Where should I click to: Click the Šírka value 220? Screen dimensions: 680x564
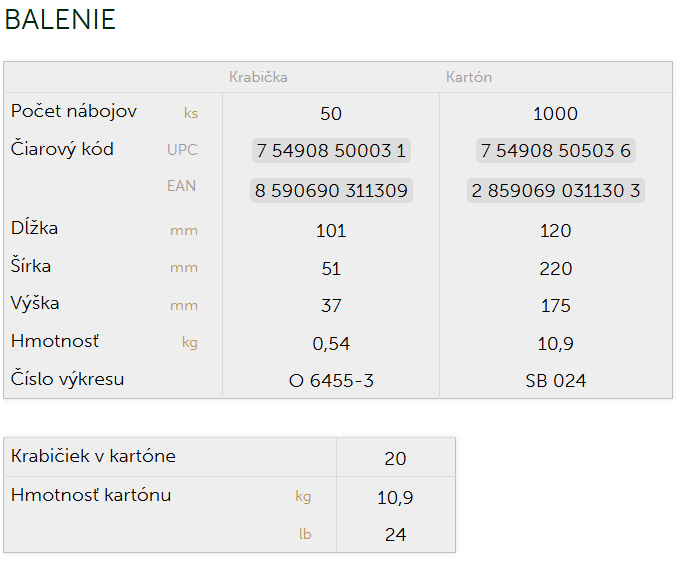click(555, 269)
